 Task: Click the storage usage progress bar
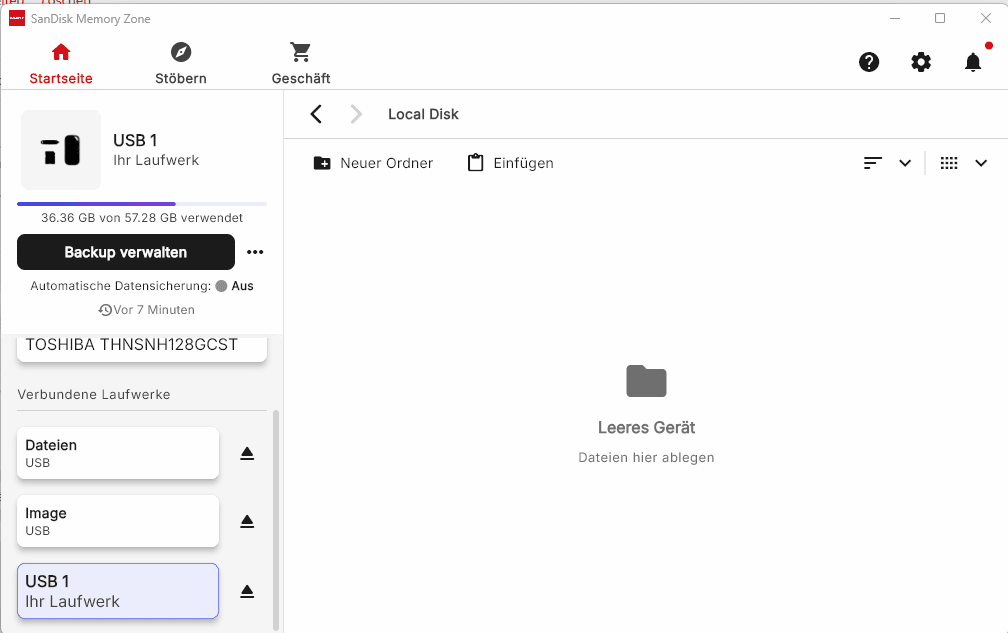coord(142,204)
